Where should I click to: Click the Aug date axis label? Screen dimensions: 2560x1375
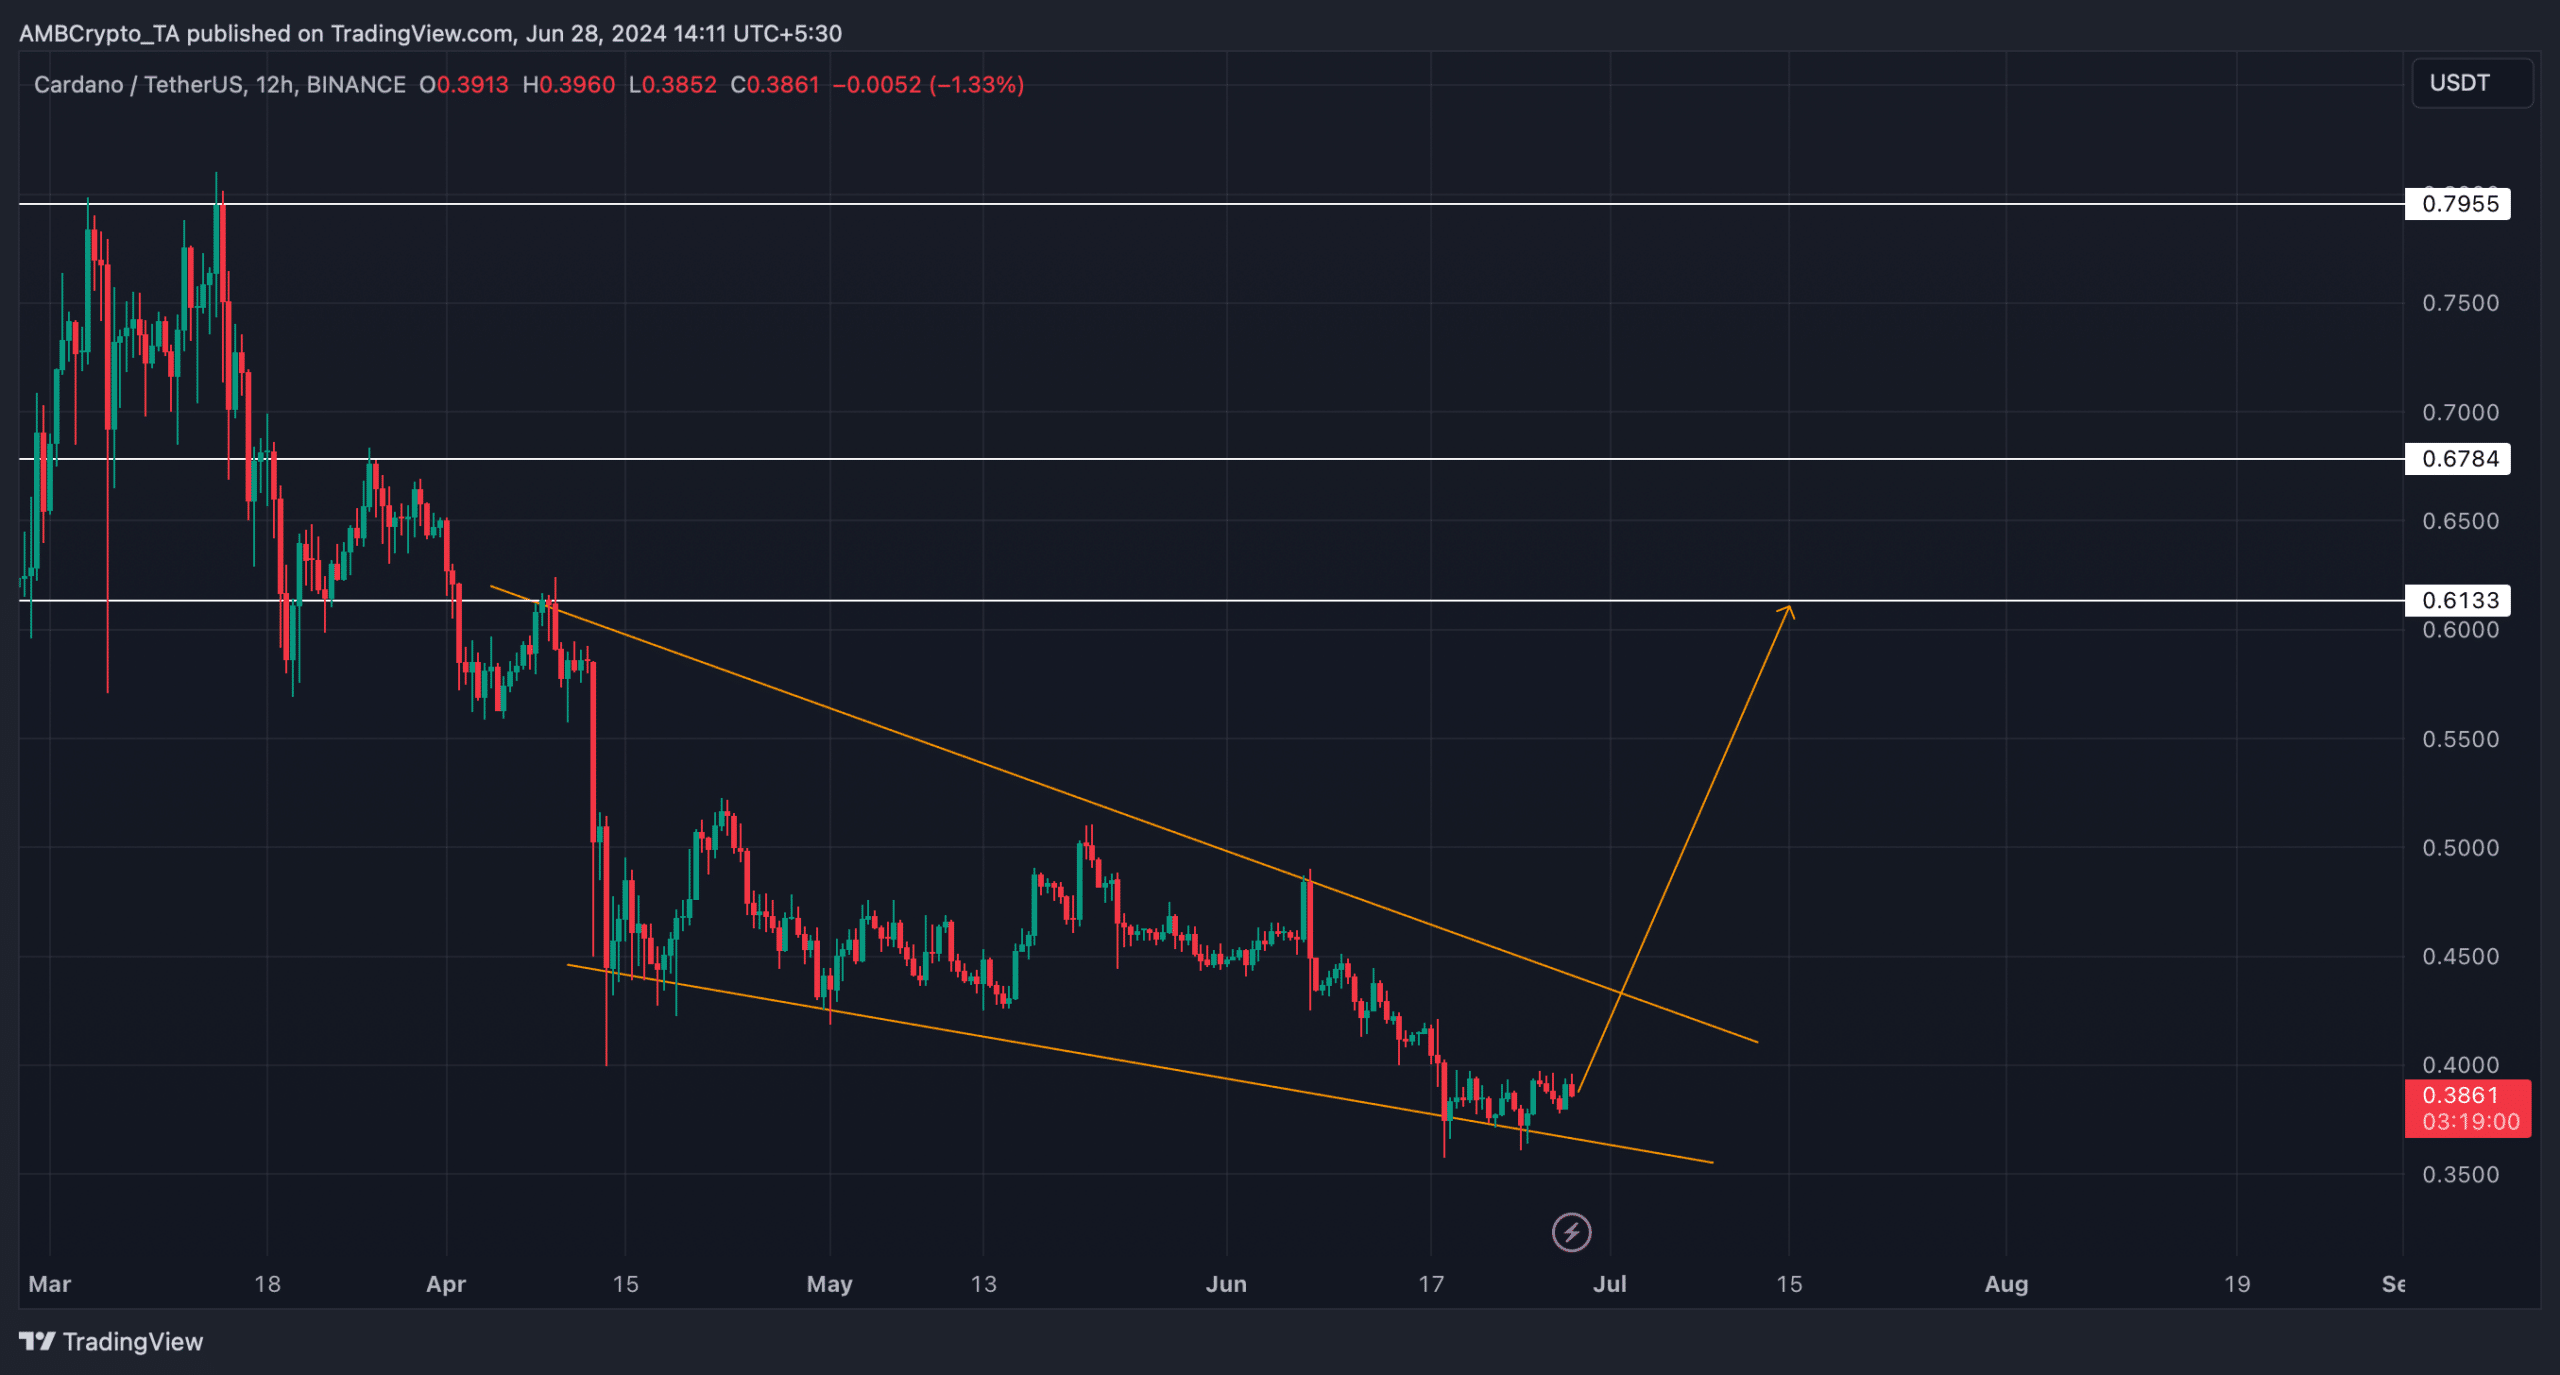pos(2006,1284)
